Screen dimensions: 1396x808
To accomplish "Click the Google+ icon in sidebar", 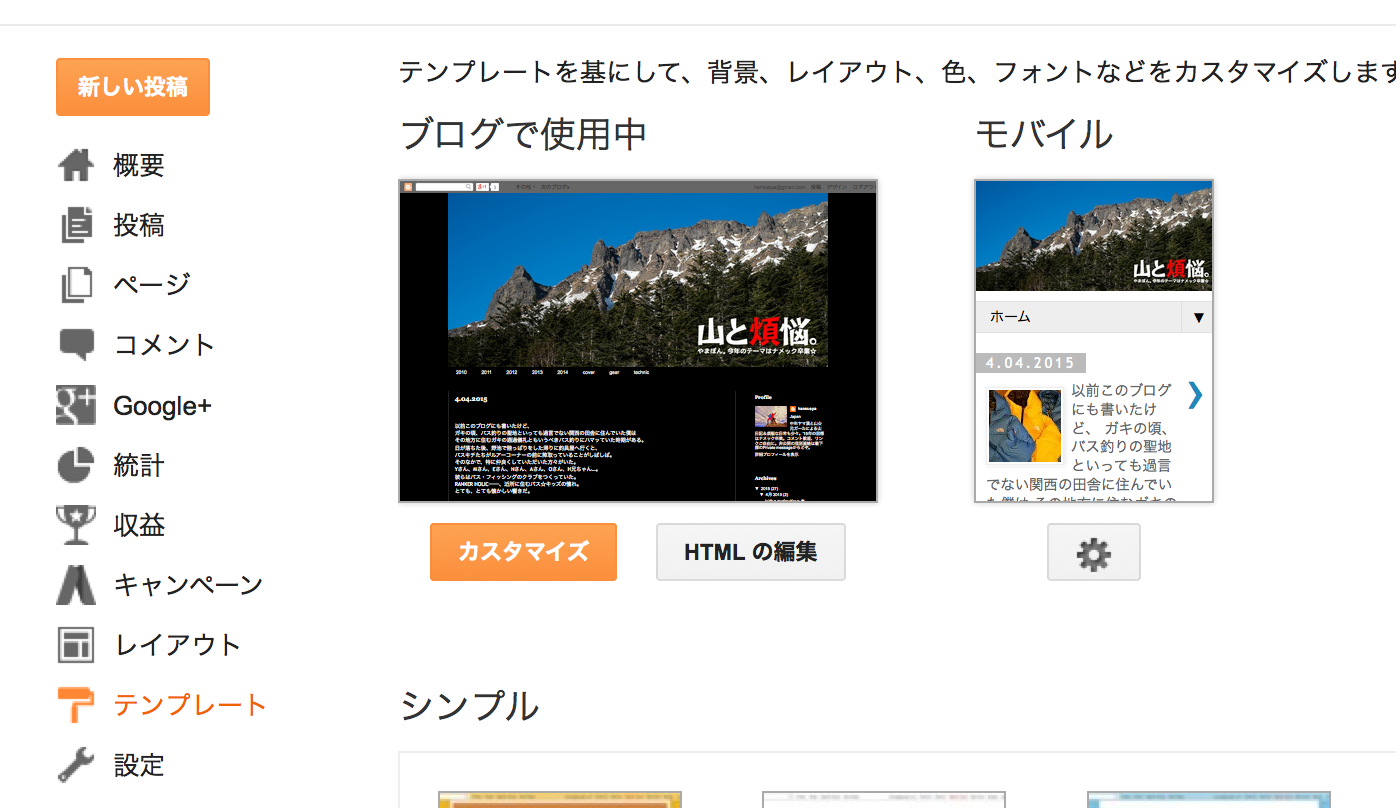I will click(x=77, y=405).
